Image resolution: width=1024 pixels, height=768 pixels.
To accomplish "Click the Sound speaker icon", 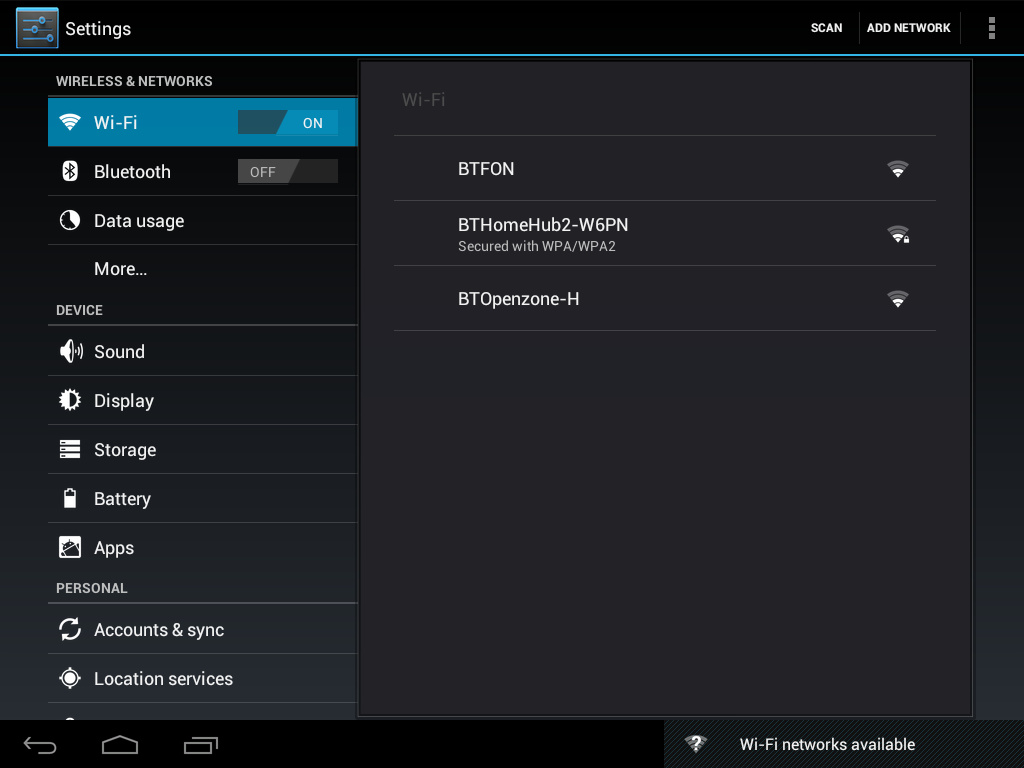I will (x=71, y=351).
